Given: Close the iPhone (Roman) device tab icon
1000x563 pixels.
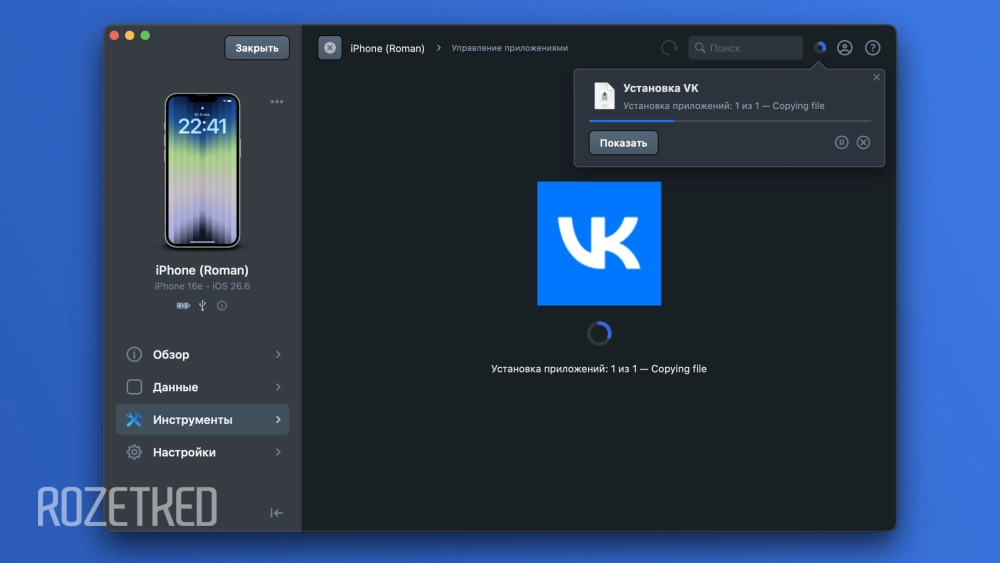Looking at the screenshot, I should click(330, 48).
